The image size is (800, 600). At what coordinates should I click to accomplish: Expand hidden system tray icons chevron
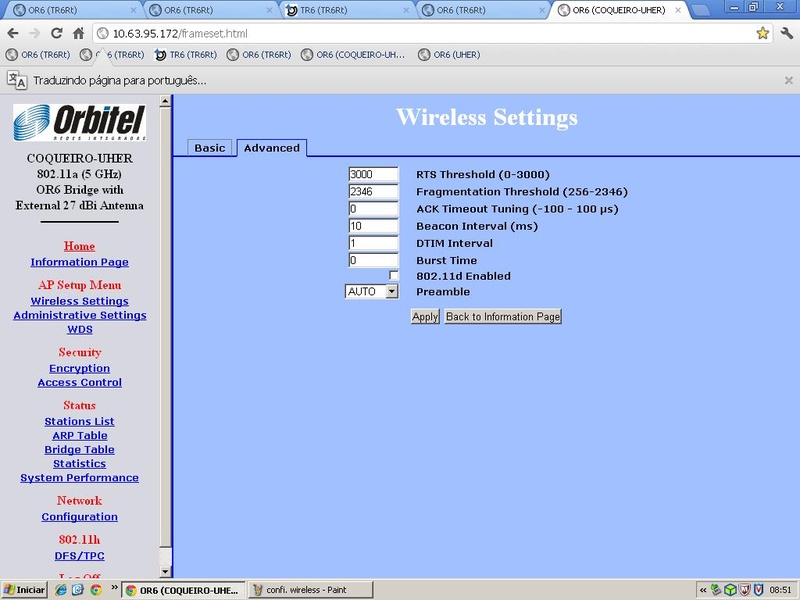[x=703, y=590]
